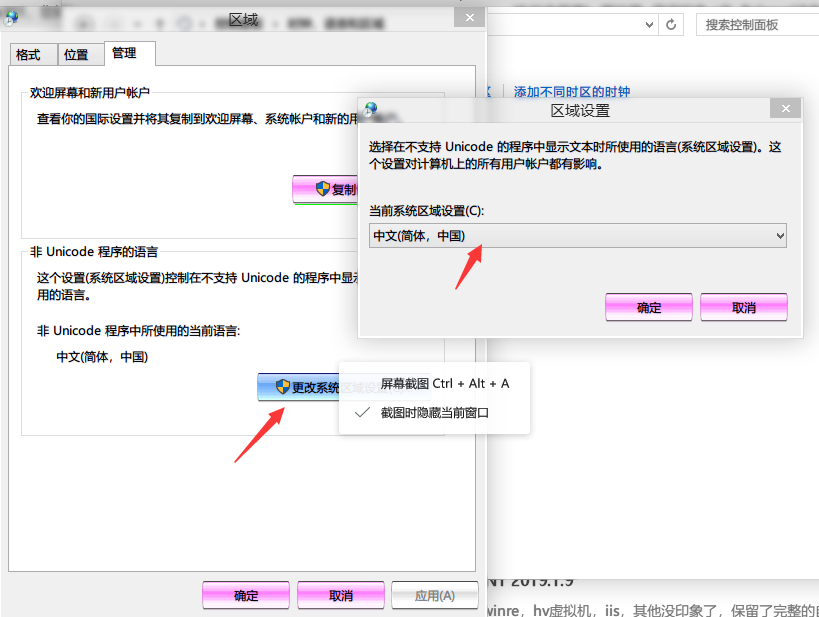The height and width of the screenshot is (617, 819).
Task: Click the refresh icon beside the address bar
Action: (671, 24)
